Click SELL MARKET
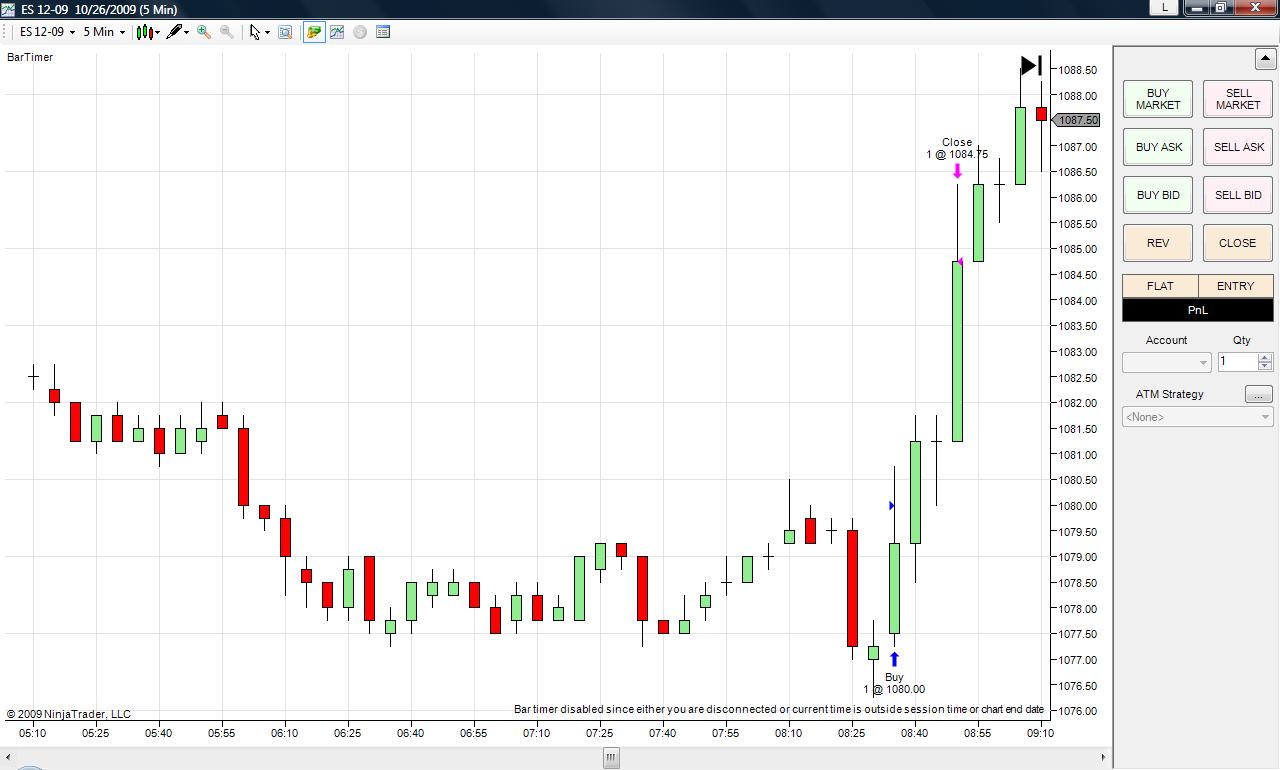1280x770 pixels. click(x=1238, y=99)
